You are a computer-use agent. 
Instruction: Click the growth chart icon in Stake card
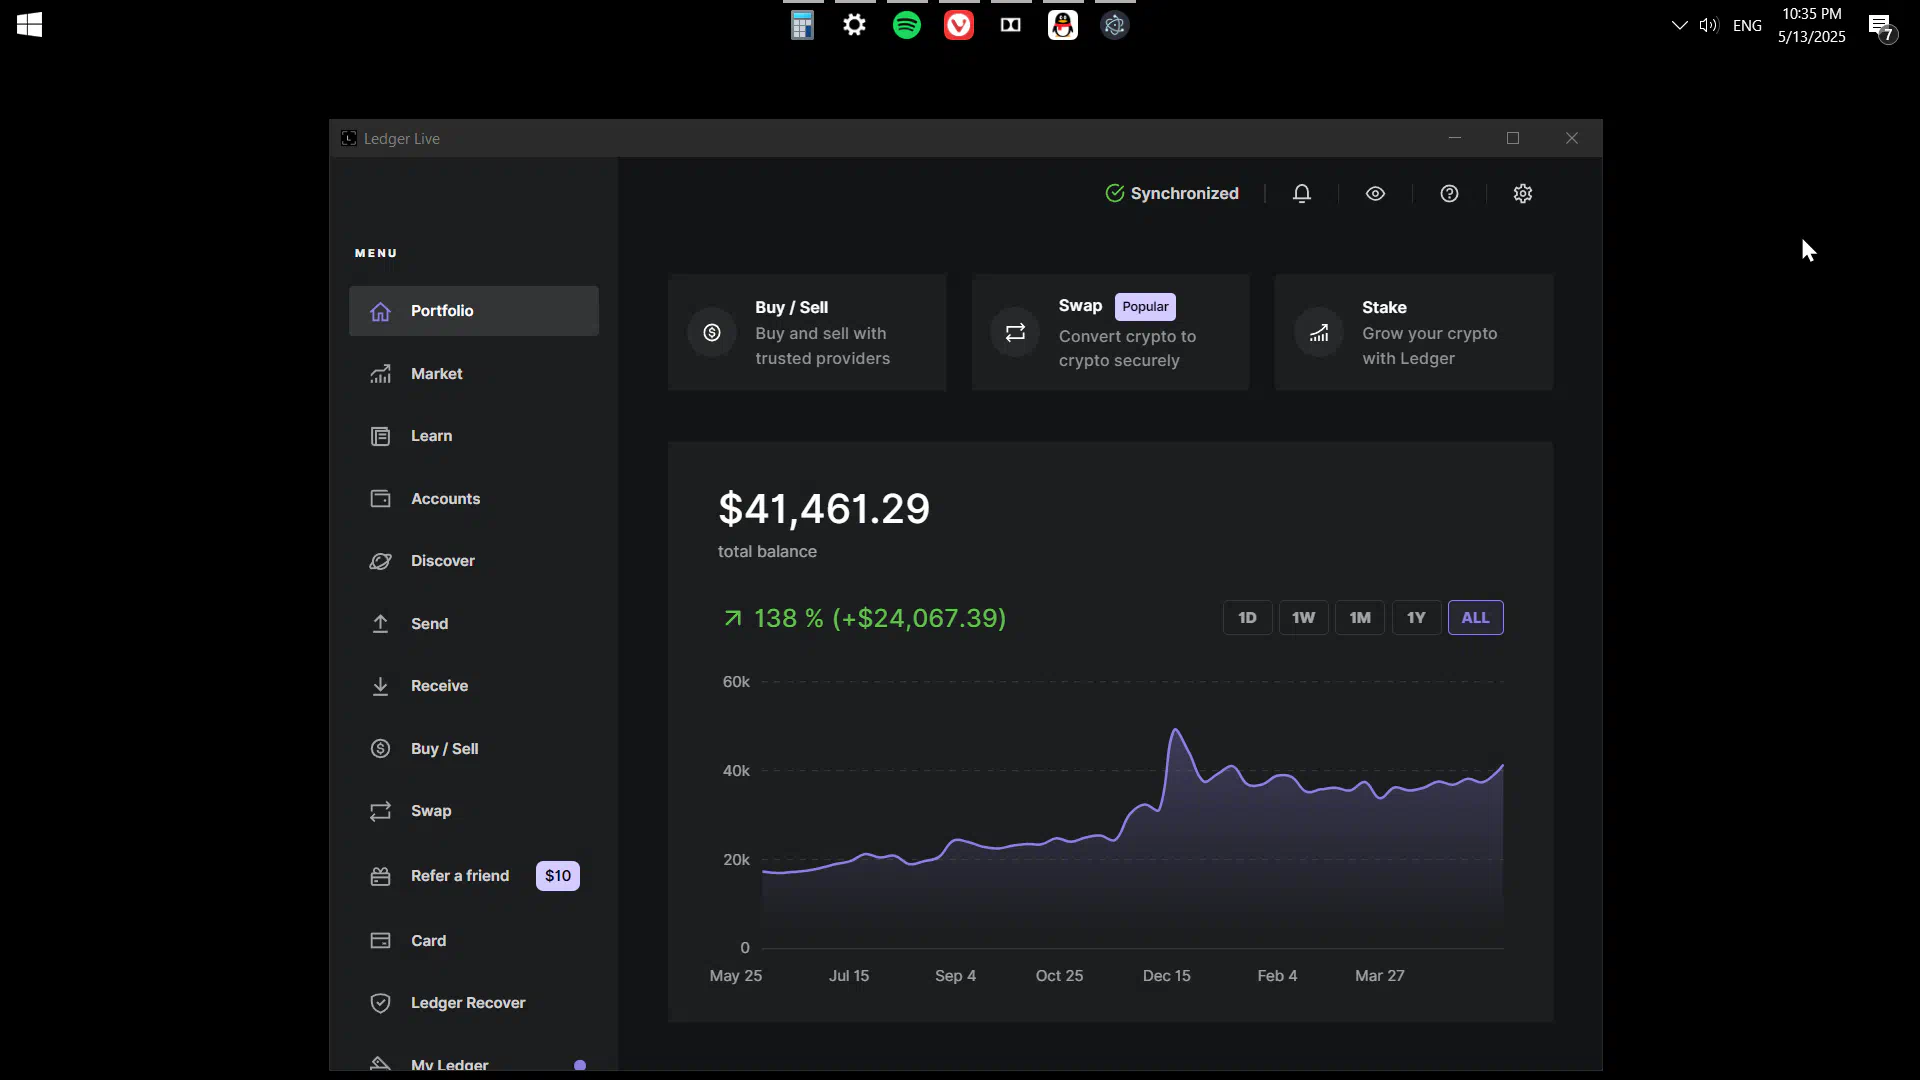(x=1319, y=332)
